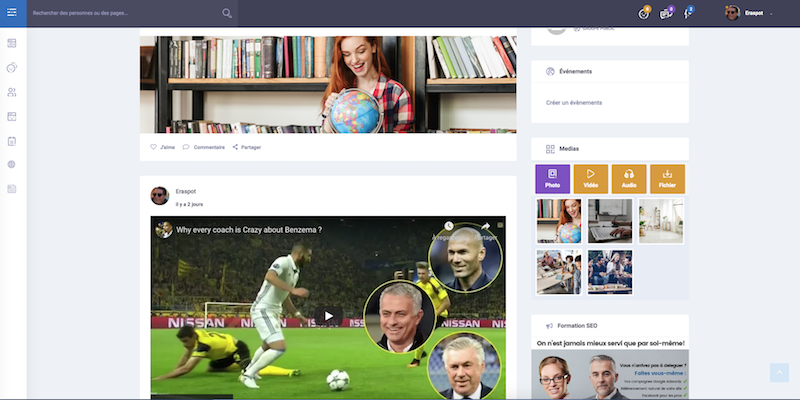
Task: Click the speech bubble comment icon
Action: click(x=186, y=147)
